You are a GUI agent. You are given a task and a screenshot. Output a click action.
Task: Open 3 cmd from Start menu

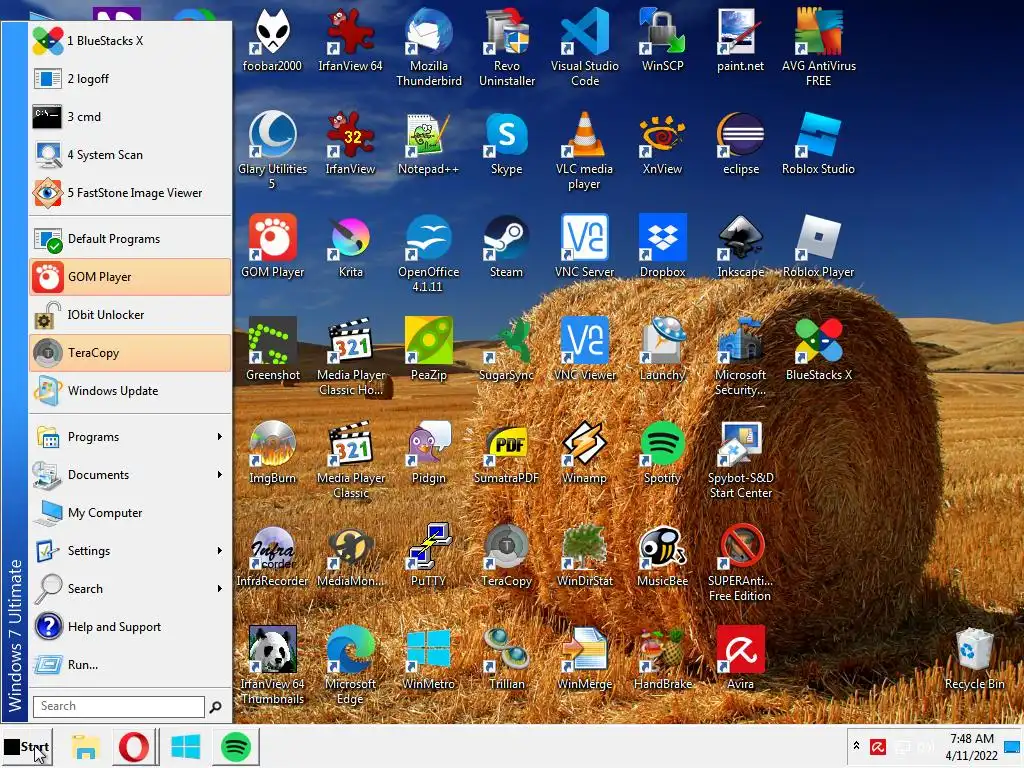(x=131, y=117)
